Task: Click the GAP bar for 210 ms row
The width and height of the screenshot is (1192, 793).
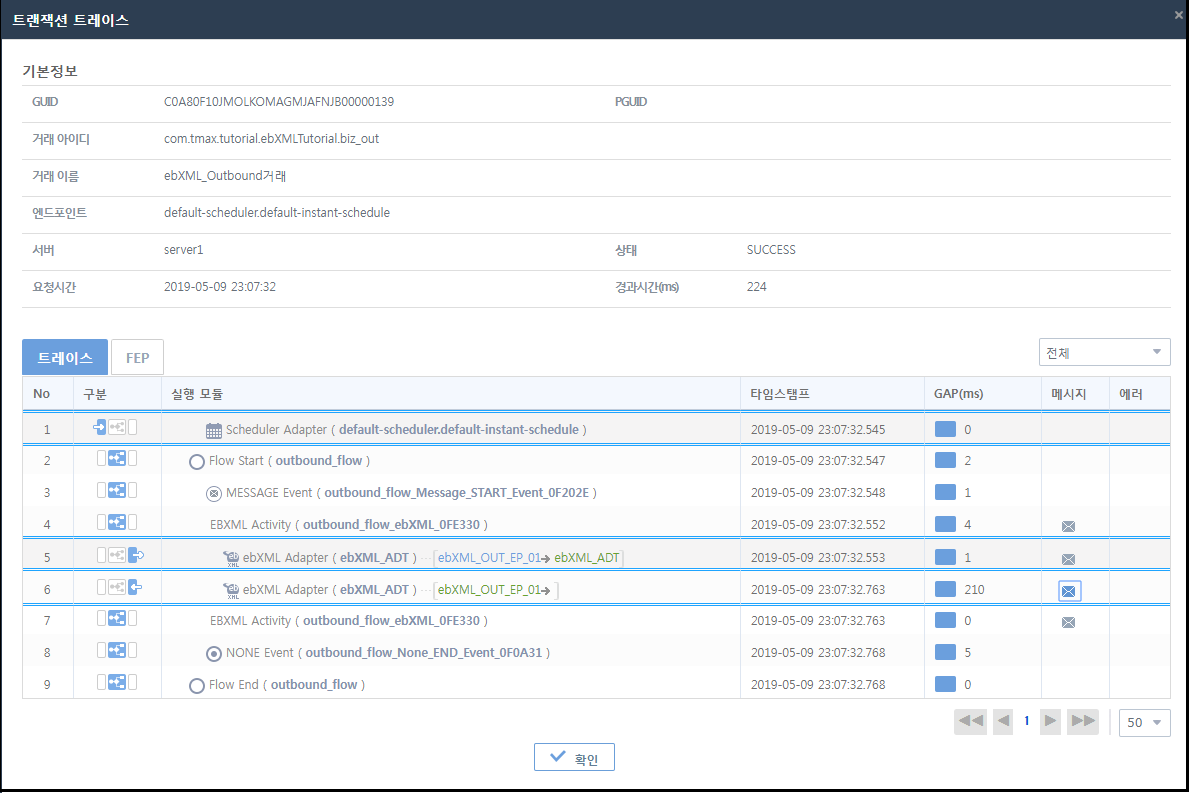Action: pyautogui.click(x=945, y=589)
